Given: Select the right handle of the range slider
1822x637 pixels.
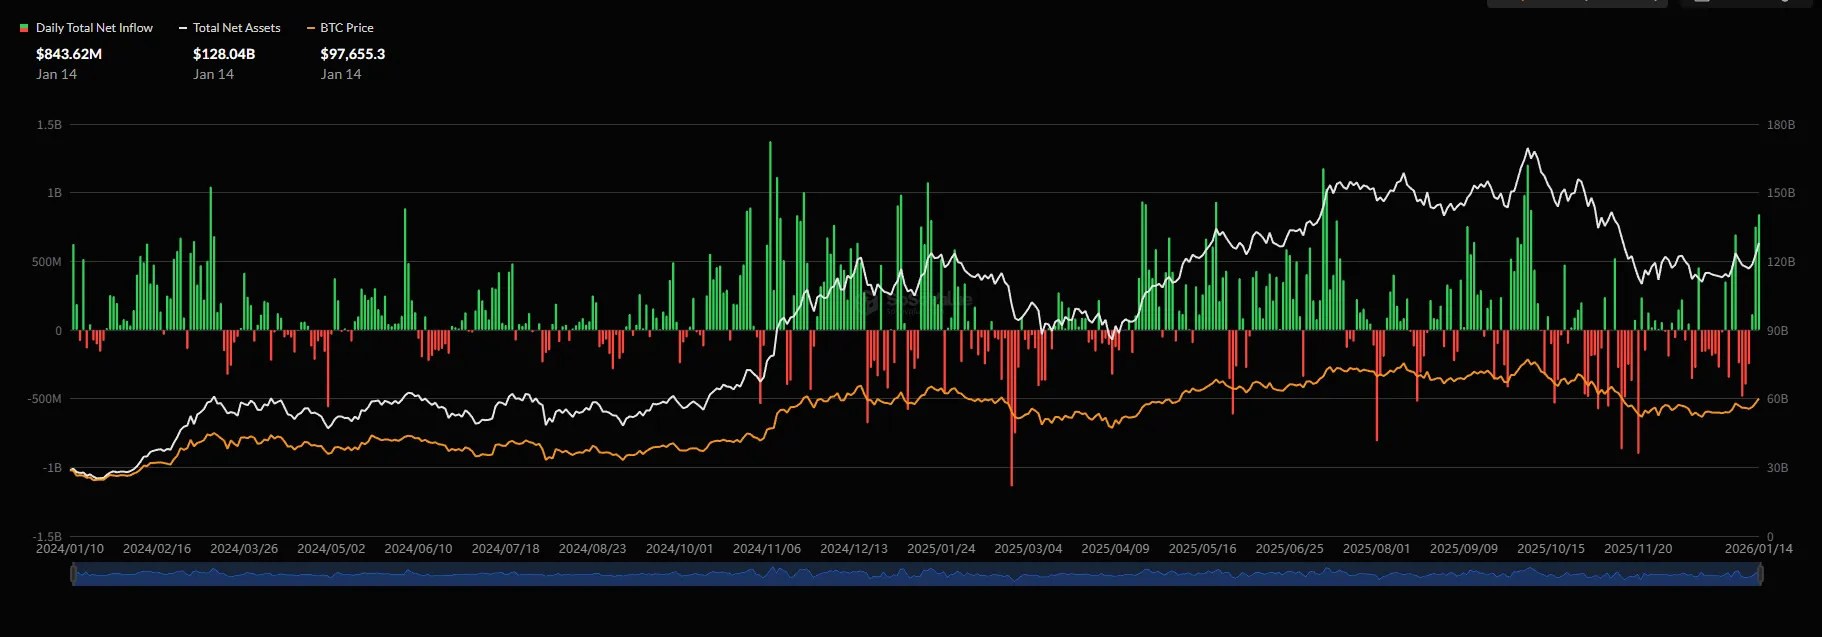Looking at the screenshot, I should (x=1760, y=574).
